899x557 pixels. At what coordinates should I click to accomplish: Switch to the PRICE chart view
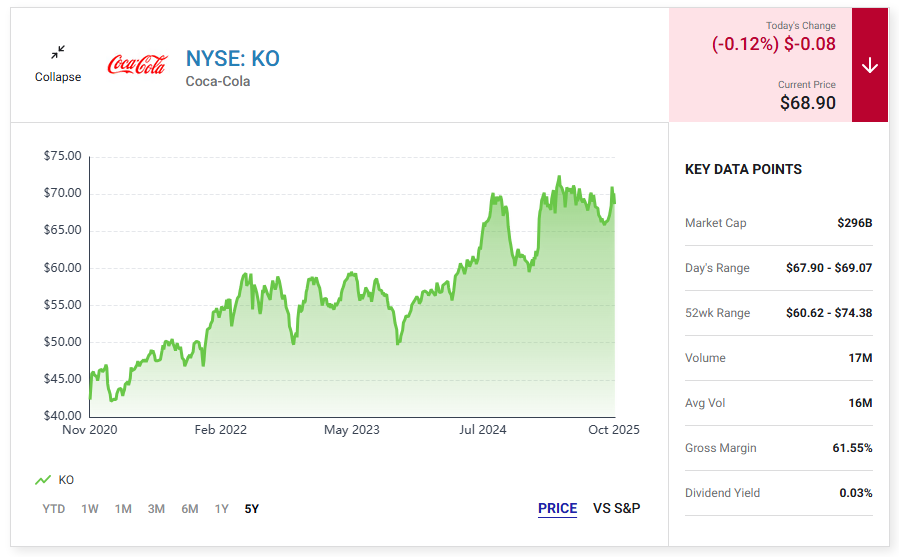tap(557, 508)
